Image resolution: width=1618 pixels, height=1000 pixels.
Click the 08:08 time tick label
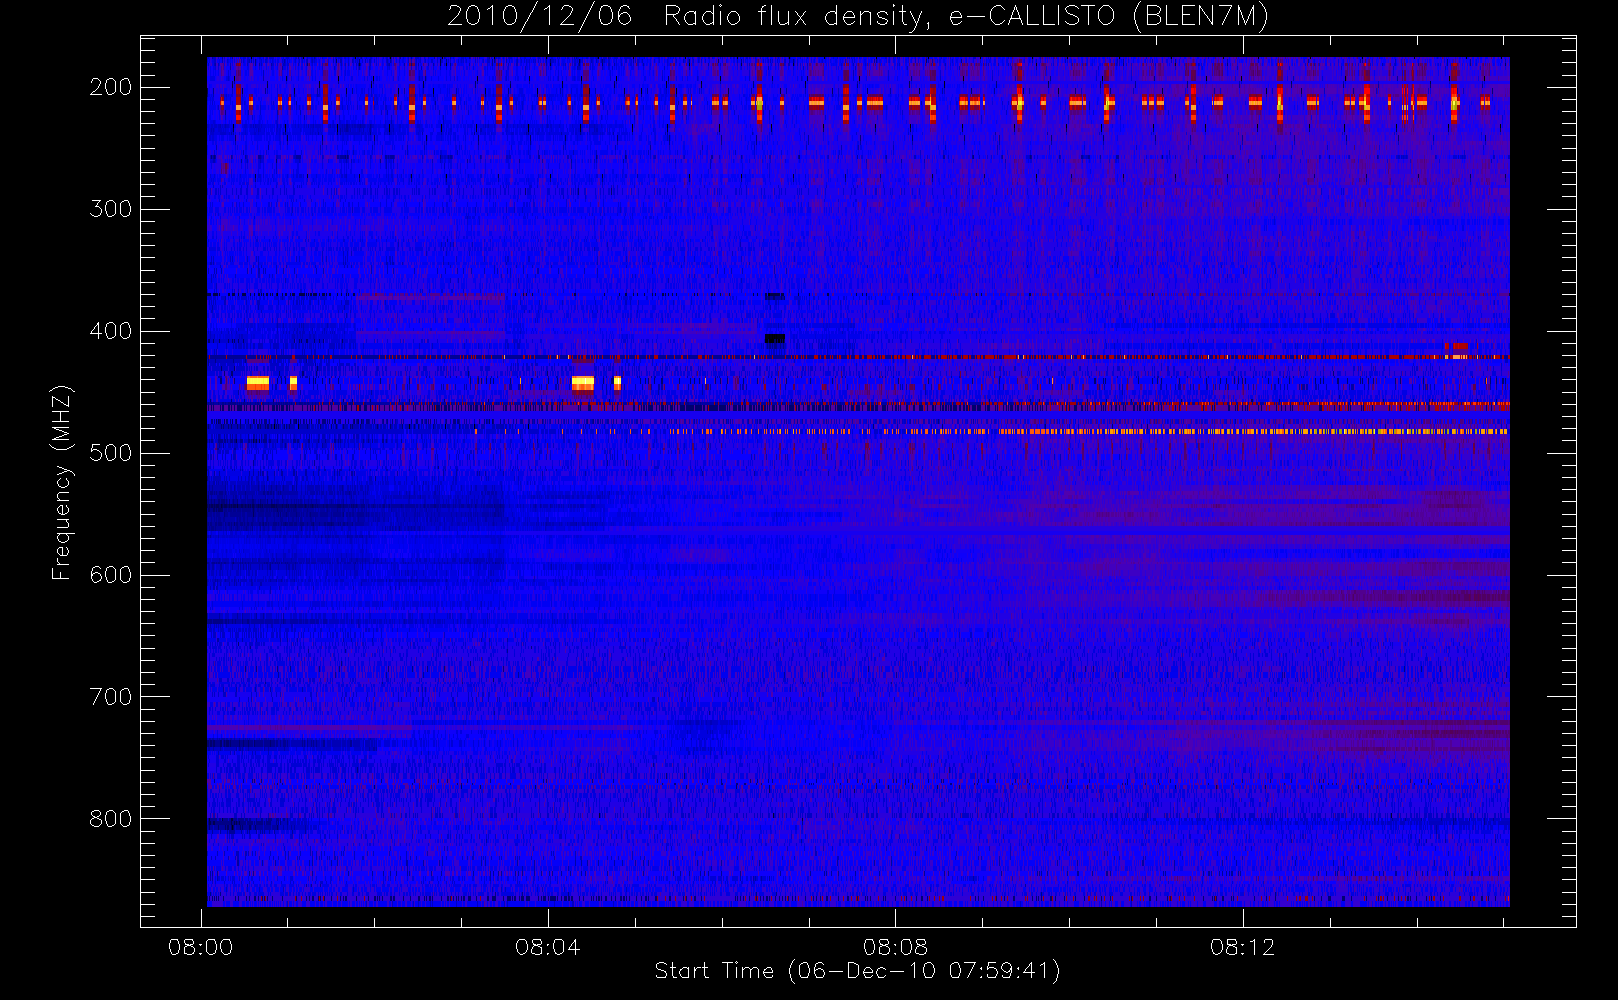tap(895, 947)
